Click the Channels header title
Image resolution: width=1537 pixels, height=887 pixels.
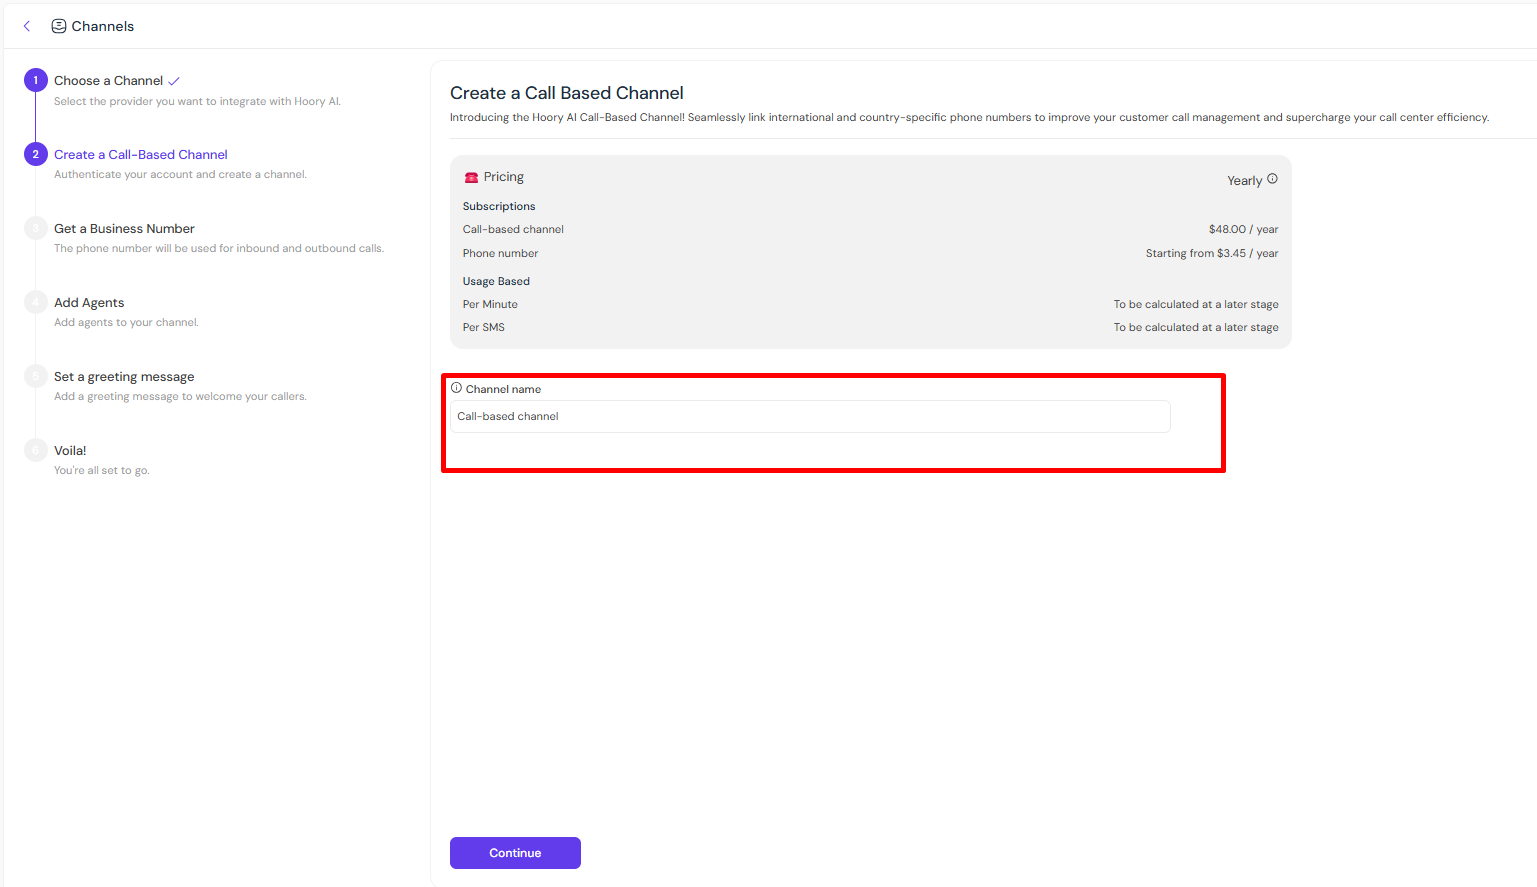[x=103, y=26]
